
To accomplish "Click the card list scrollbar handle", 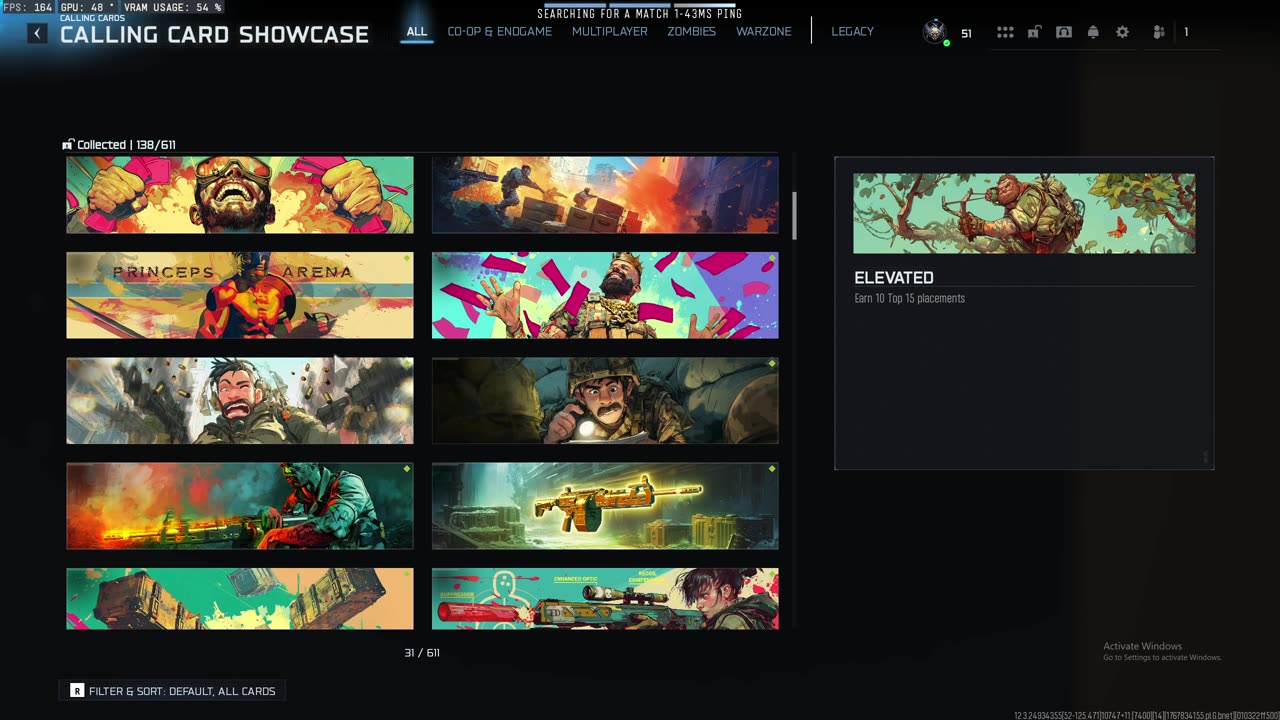I will [x=795, y=216].
